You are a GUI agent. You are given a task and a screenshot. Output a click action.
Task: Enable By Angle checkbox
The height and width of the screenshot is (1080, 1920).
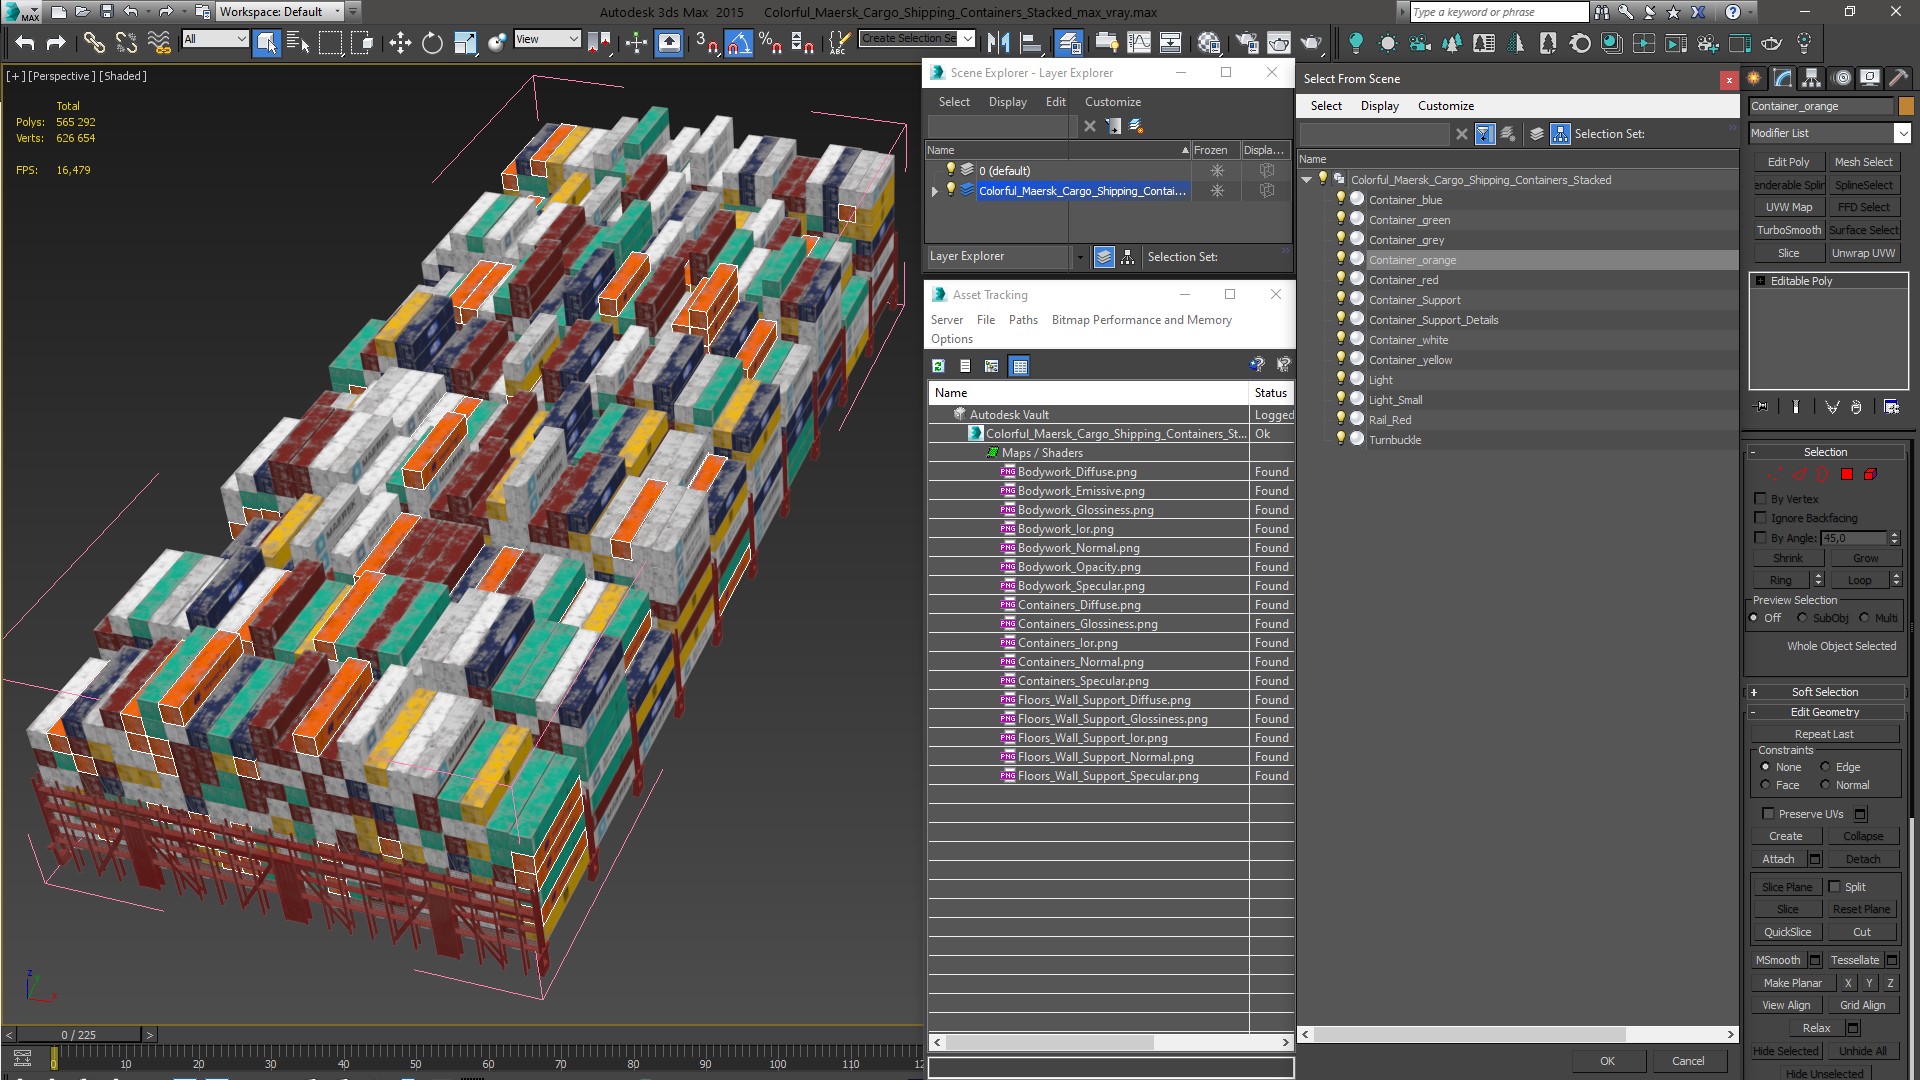coord(1760,537)
